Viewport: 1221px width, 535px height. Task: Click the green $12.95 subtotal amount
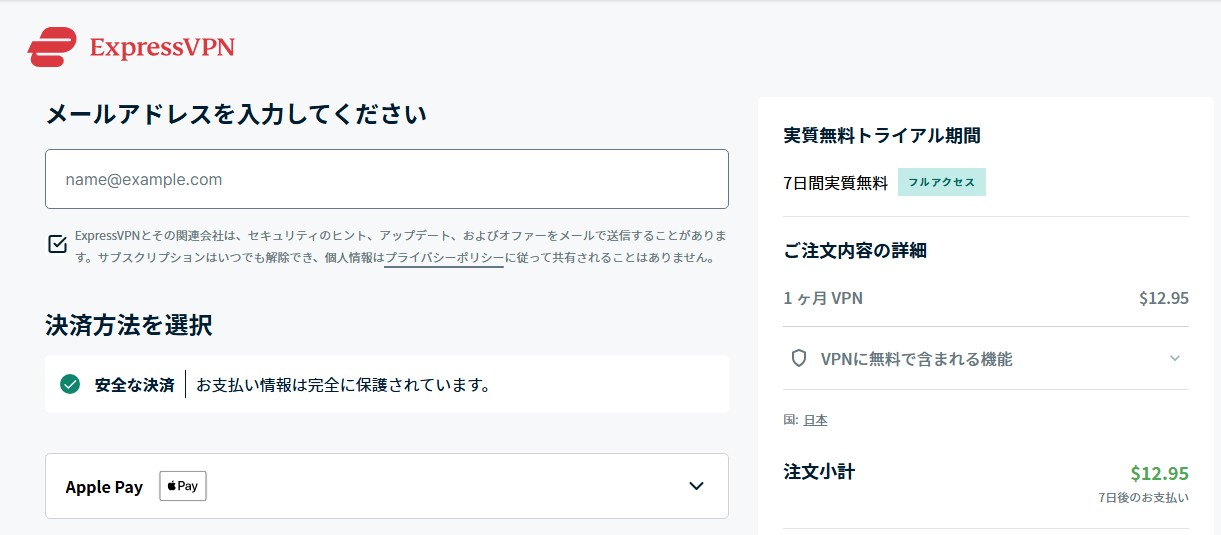(x=1160, y=473)
